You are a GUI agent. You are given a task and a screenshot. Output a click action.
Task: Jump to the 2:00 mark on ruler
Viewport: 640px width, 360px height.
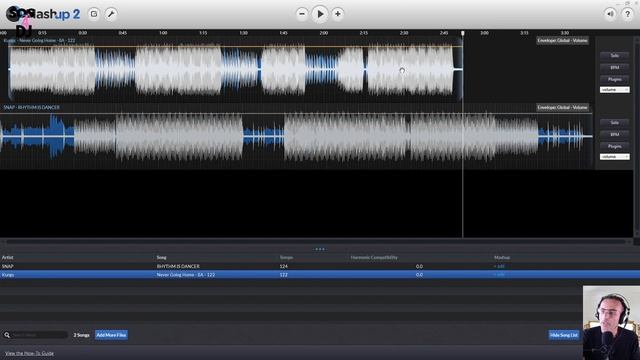tap(324, 33)
